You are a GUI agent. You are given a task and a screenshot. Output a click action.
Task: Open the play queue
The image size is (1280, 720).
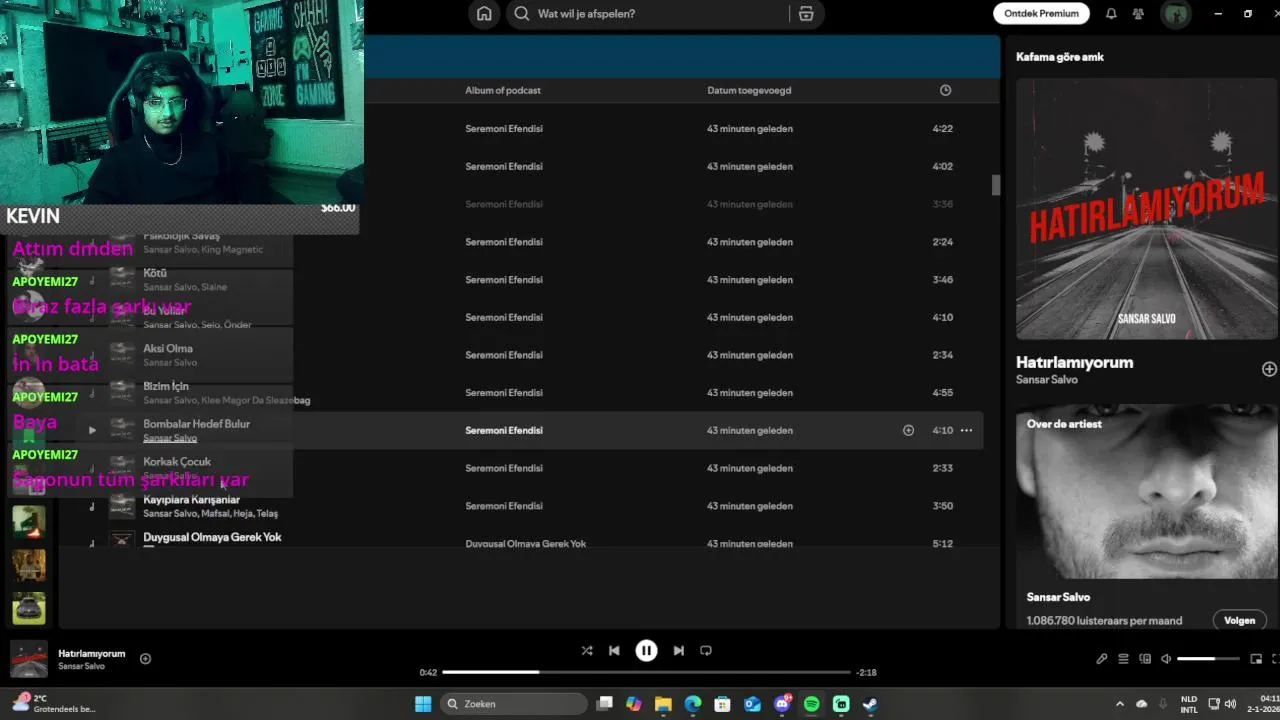[1123, 659]
